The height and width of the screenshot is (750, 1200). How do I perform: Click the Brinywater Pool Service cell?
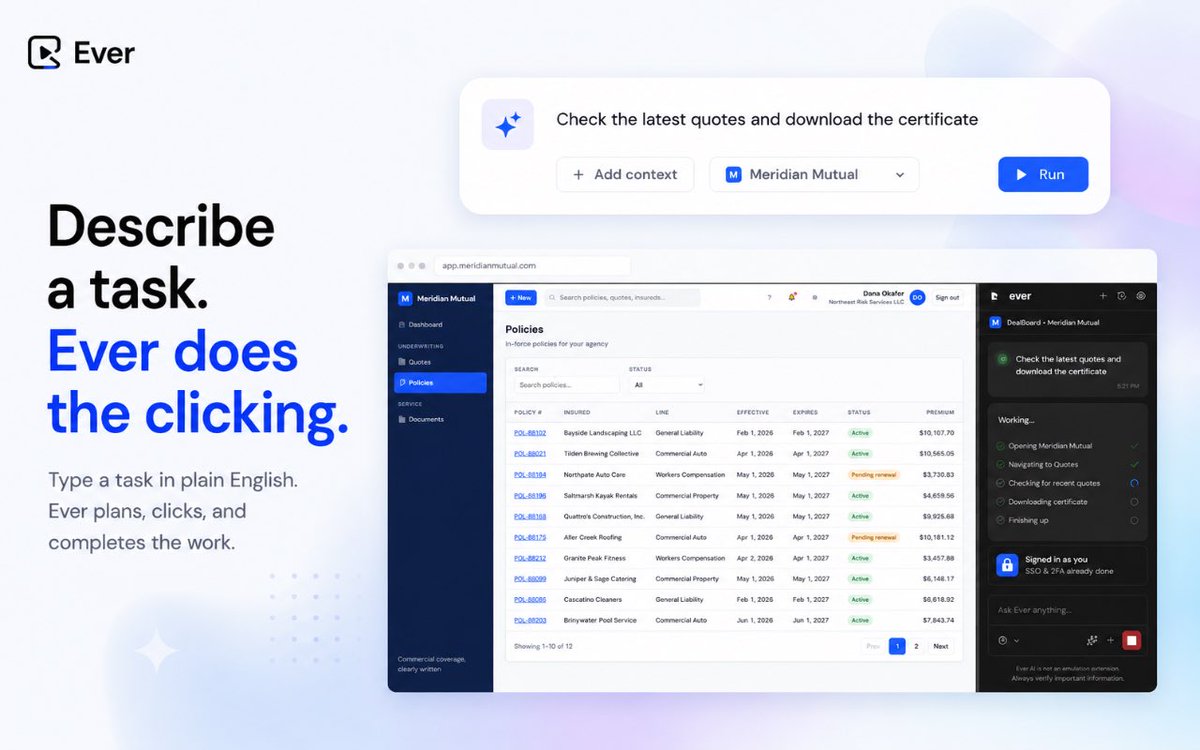click(600, 621)
